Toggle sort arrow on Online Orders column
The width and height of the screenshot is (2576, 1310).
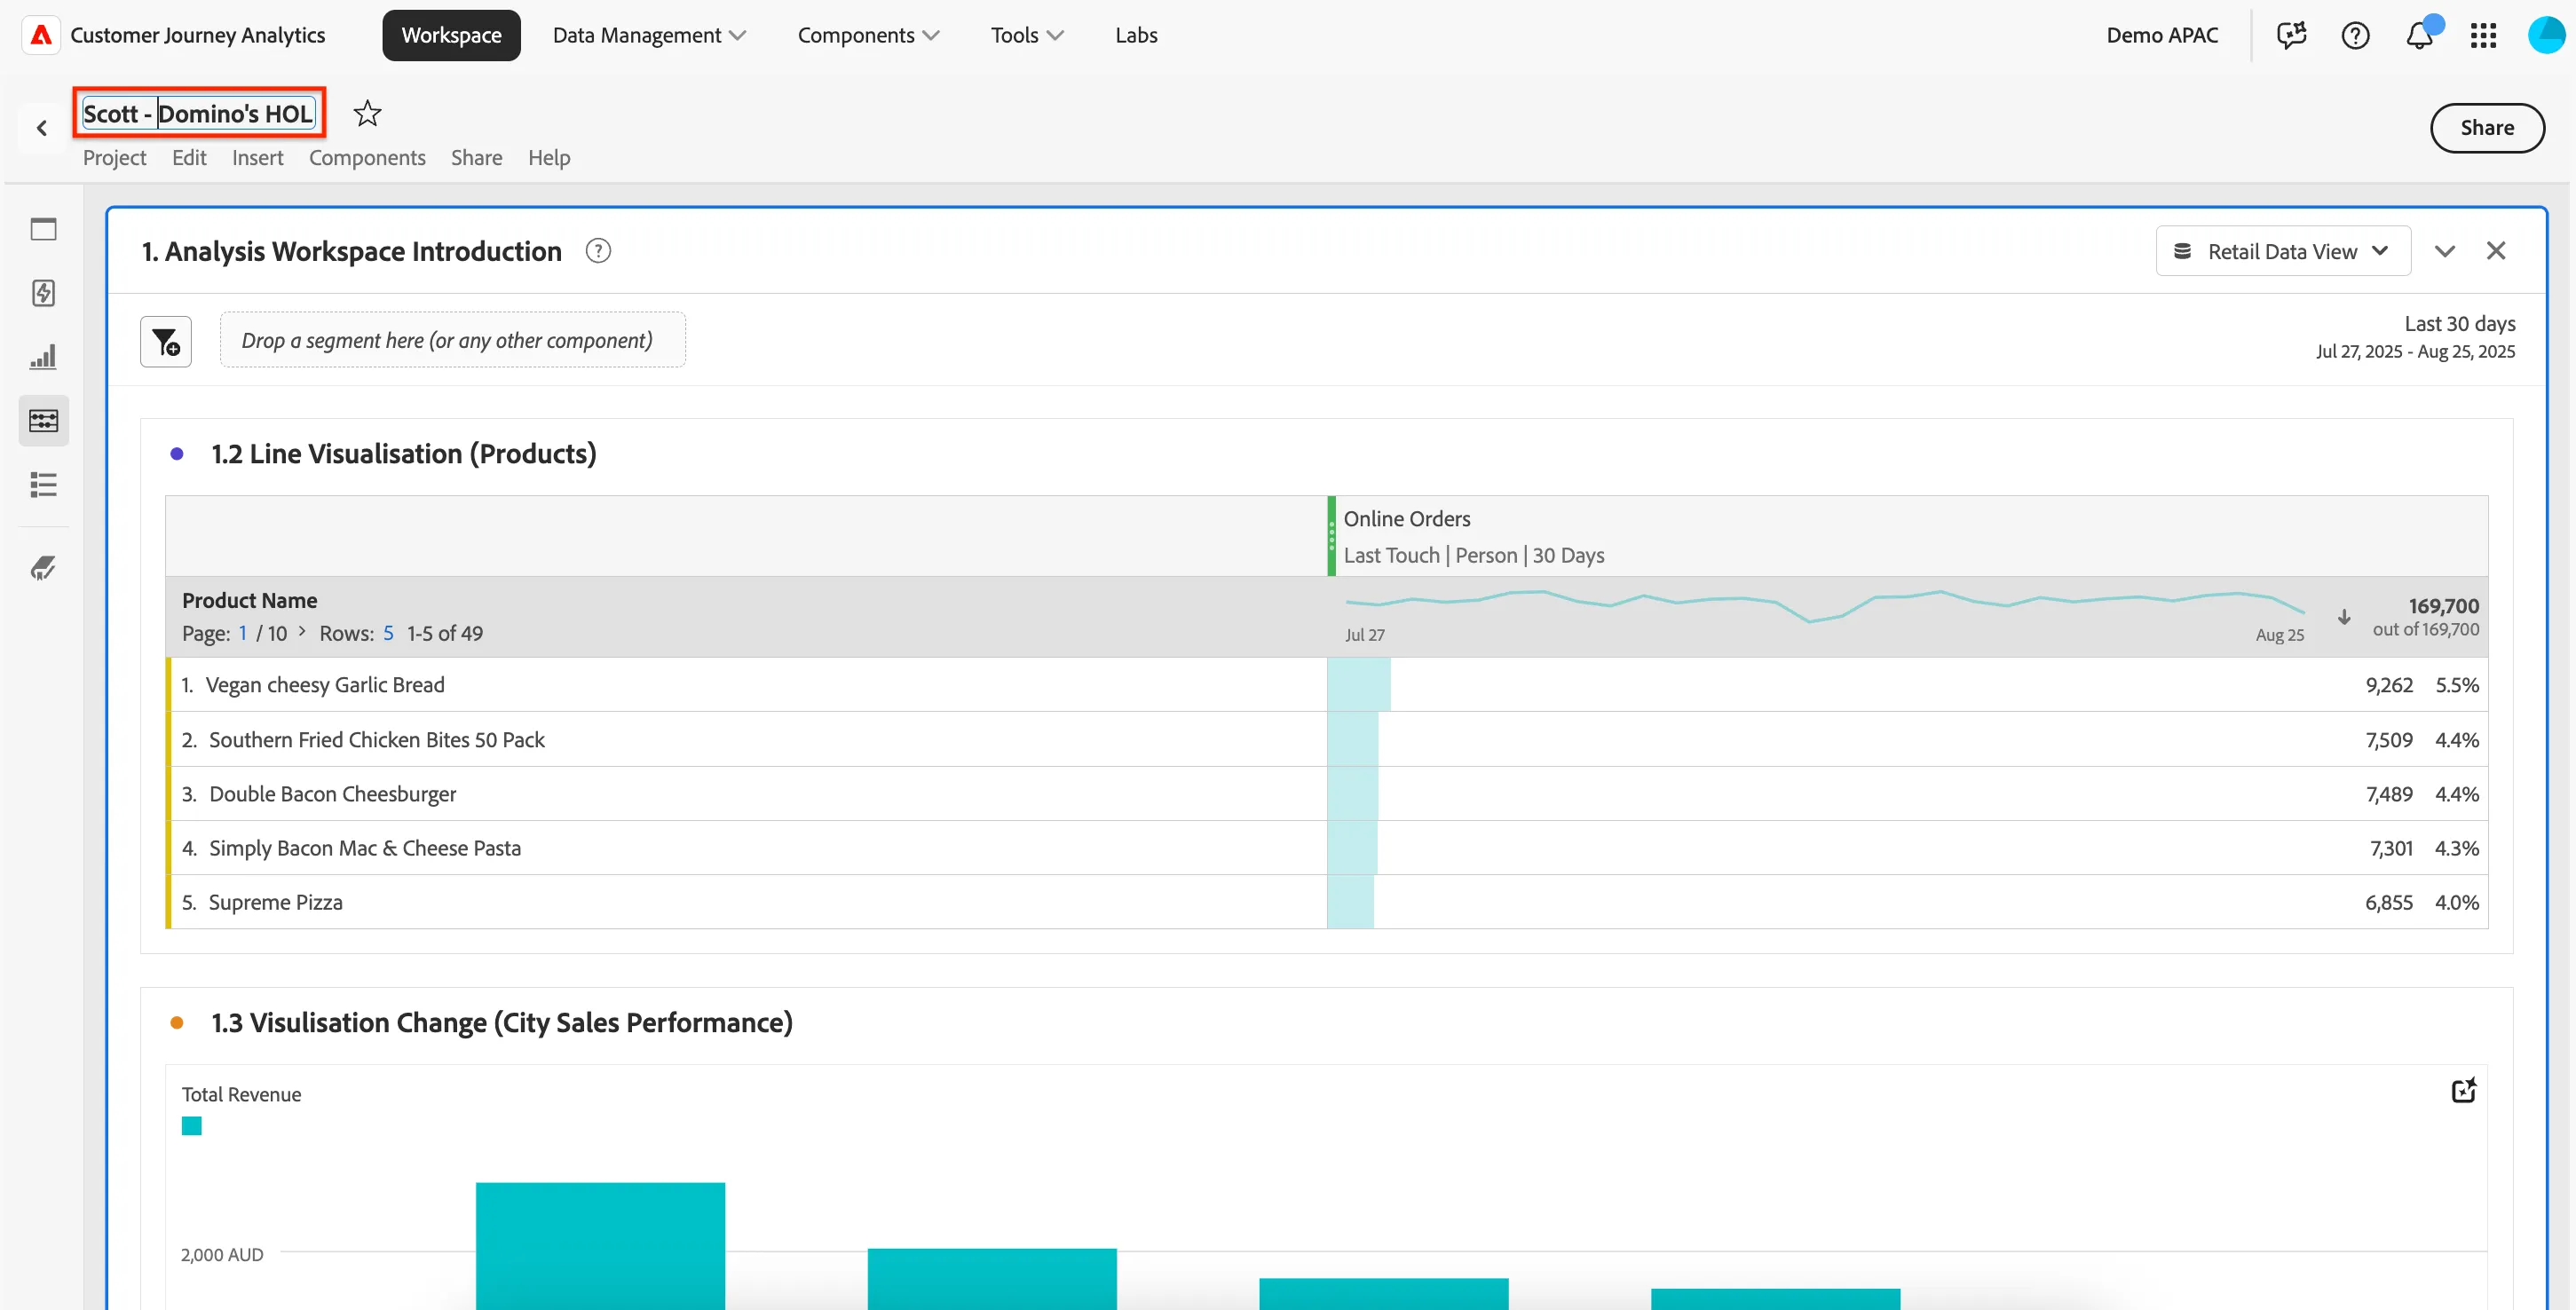pos(2344,617)
